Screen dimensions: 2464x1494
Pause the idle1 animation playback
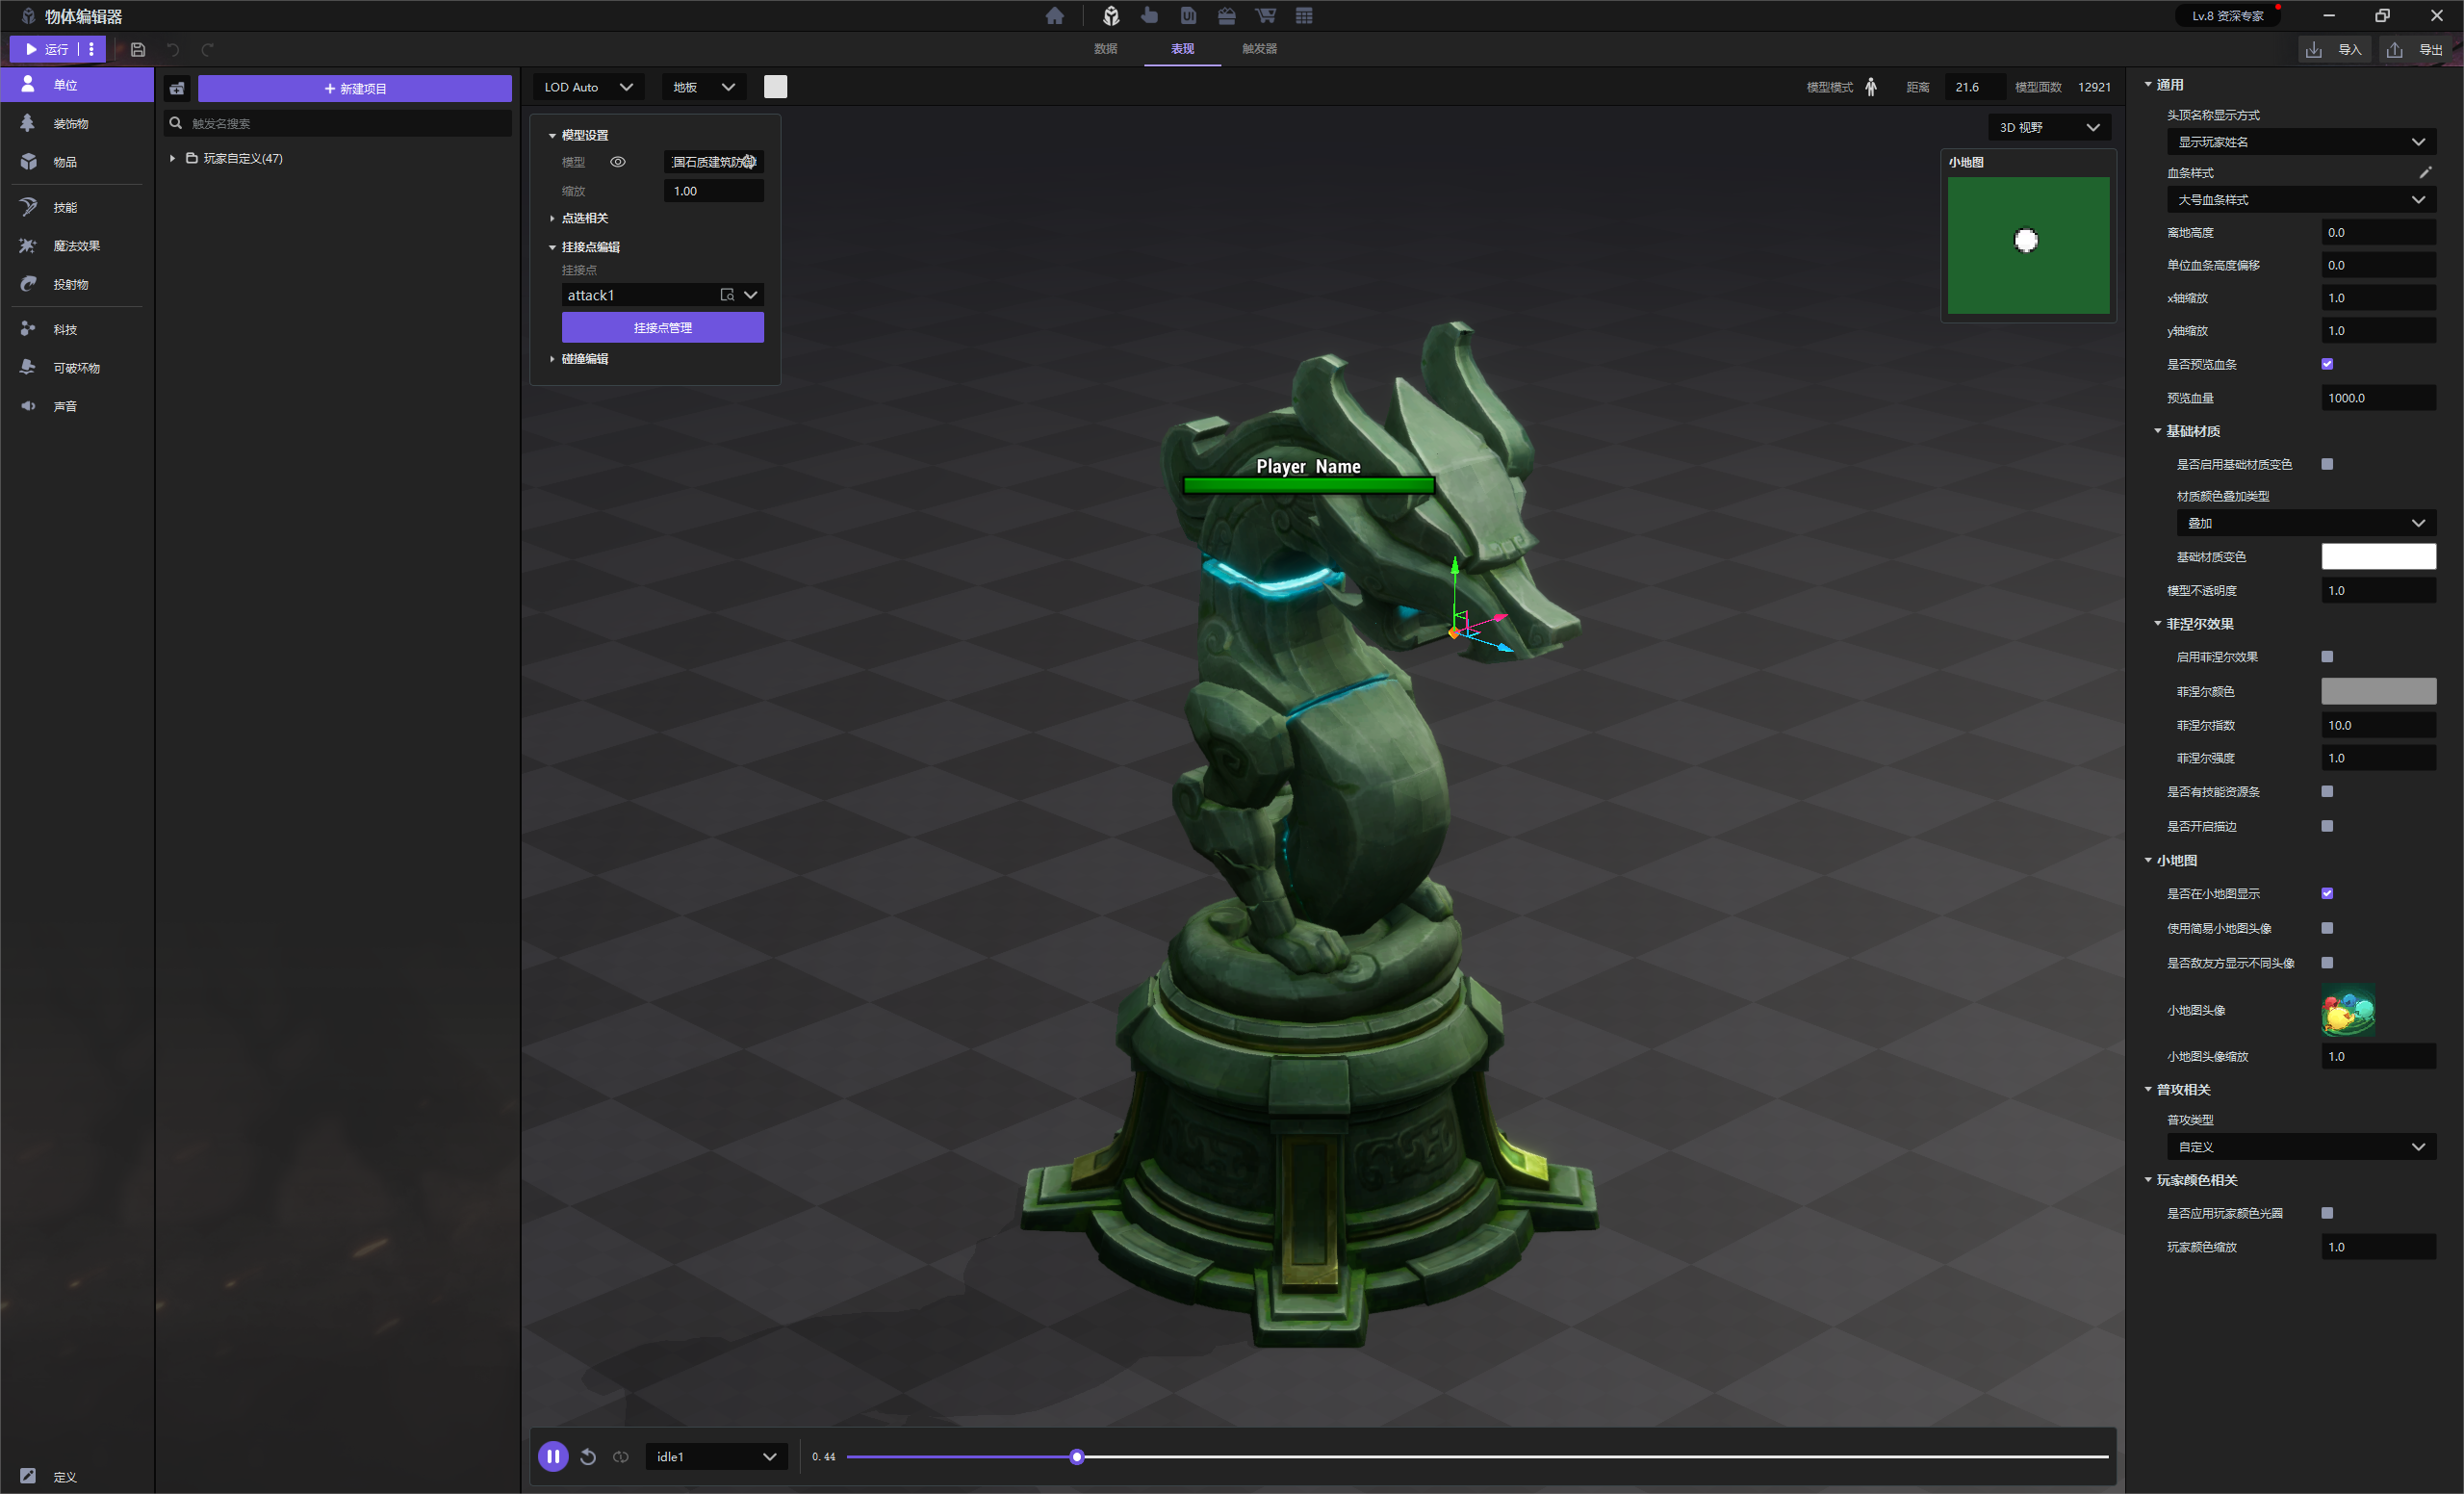(x=553, y=1457)
